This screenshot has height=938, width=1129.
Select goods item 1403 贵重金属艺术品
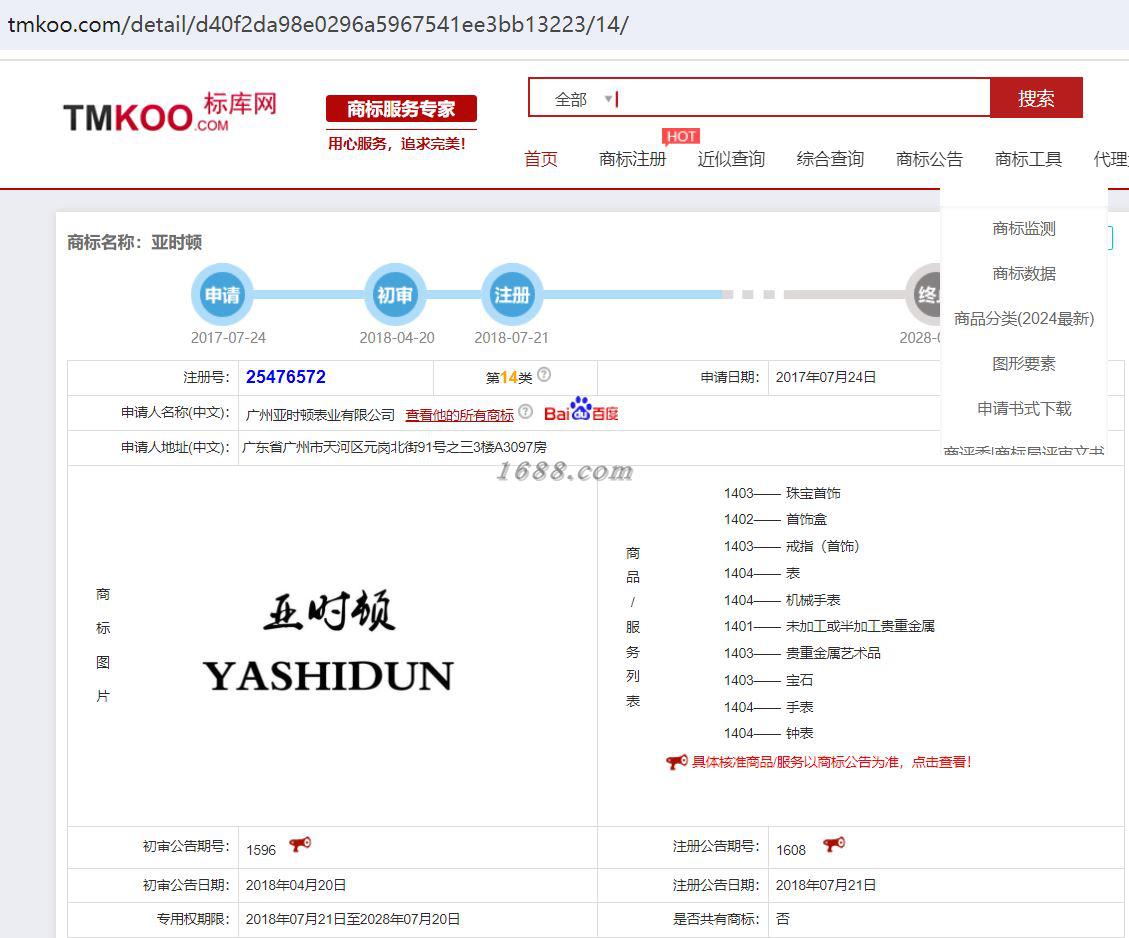[x=802, y=653]
